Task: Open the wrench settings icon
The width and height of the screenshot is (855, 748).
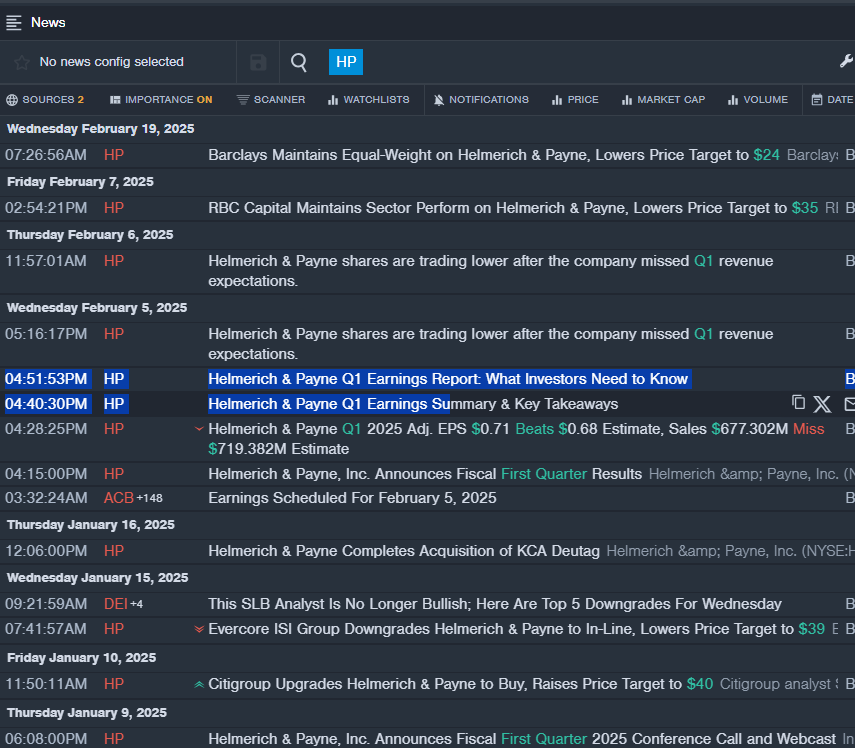Action: pyautogui.click(x=847, y=61)
